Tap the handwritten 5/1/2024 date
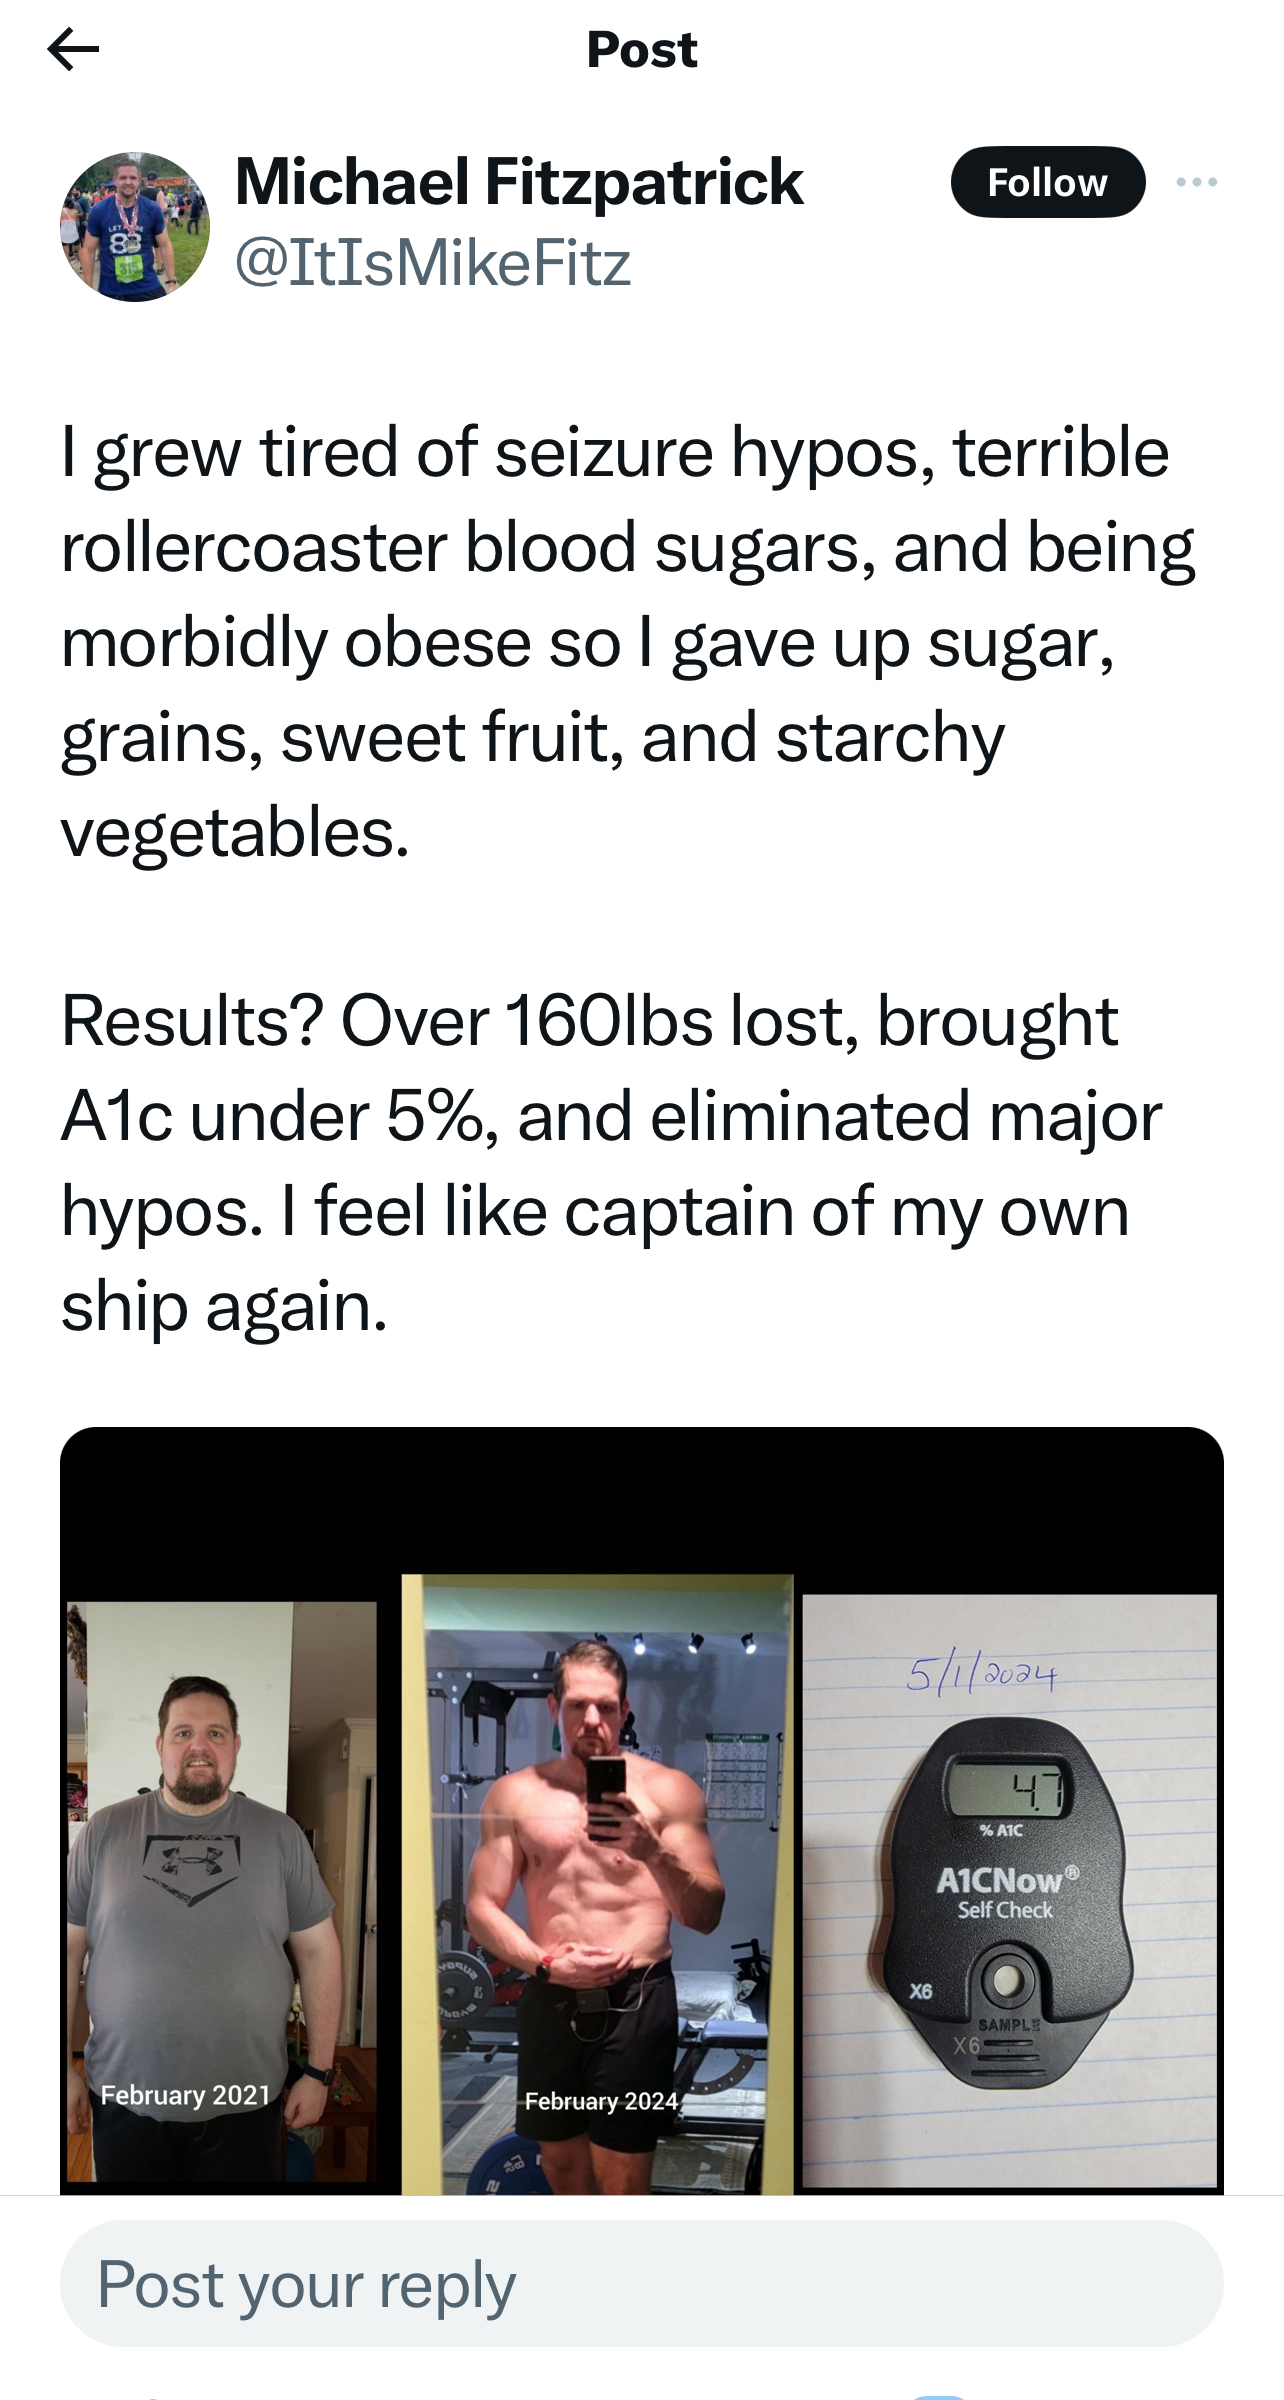1284x2400 pixels. point(980,1673)
